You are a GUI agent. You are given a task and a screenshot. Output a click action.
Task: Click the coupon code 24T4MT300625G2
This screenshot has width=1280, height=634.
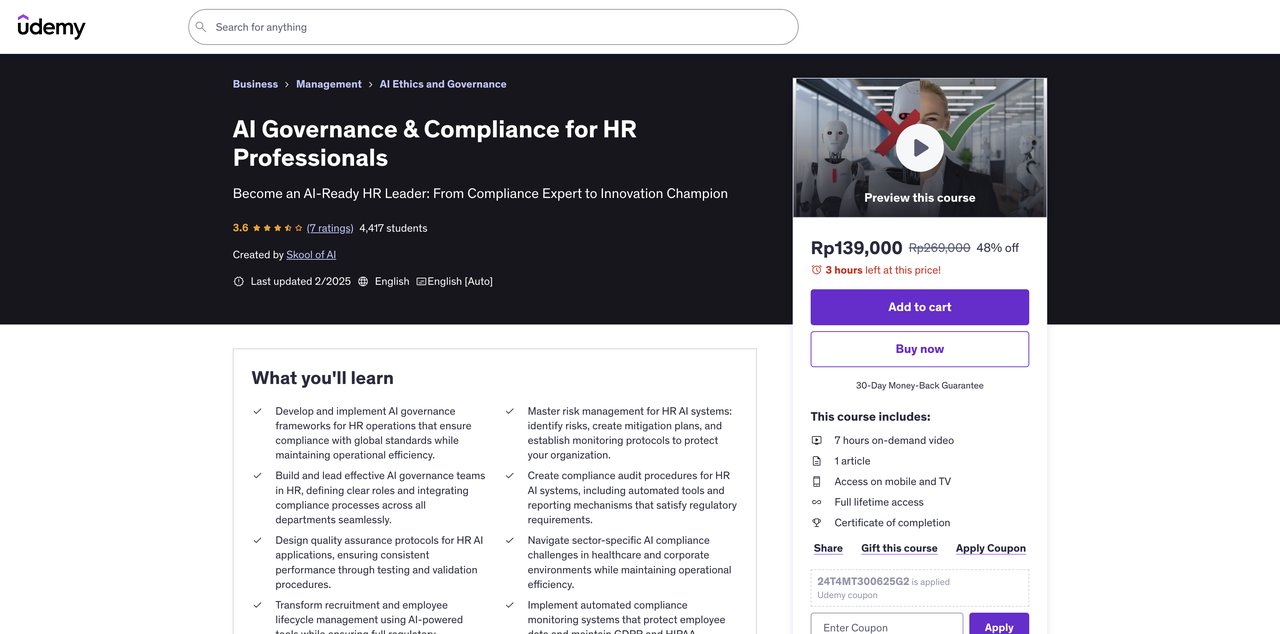863,581
